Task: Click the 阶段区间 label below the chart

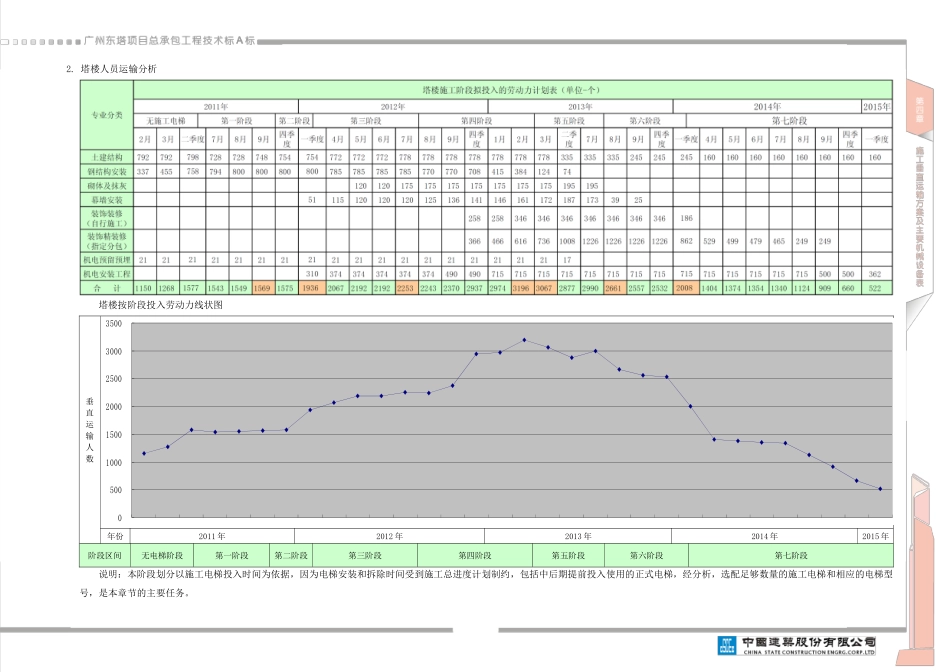Action: click(105, 556)
